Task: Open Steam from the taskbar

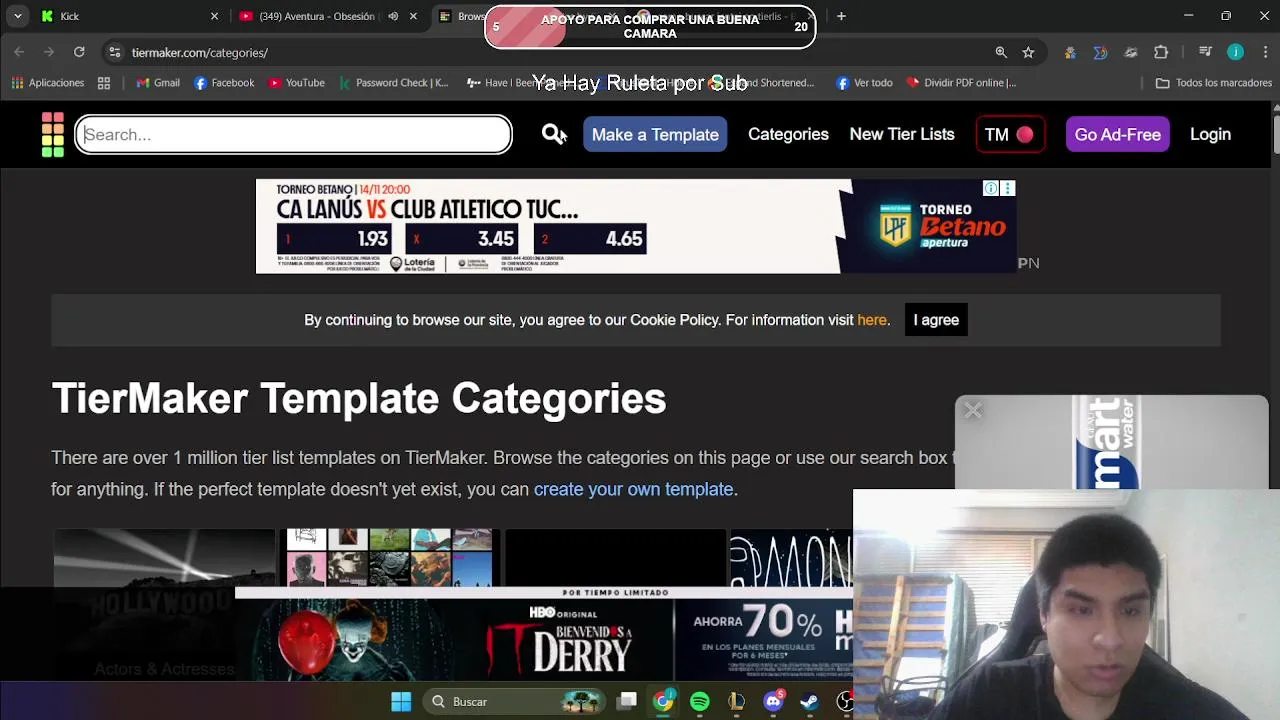Action: 809,702
